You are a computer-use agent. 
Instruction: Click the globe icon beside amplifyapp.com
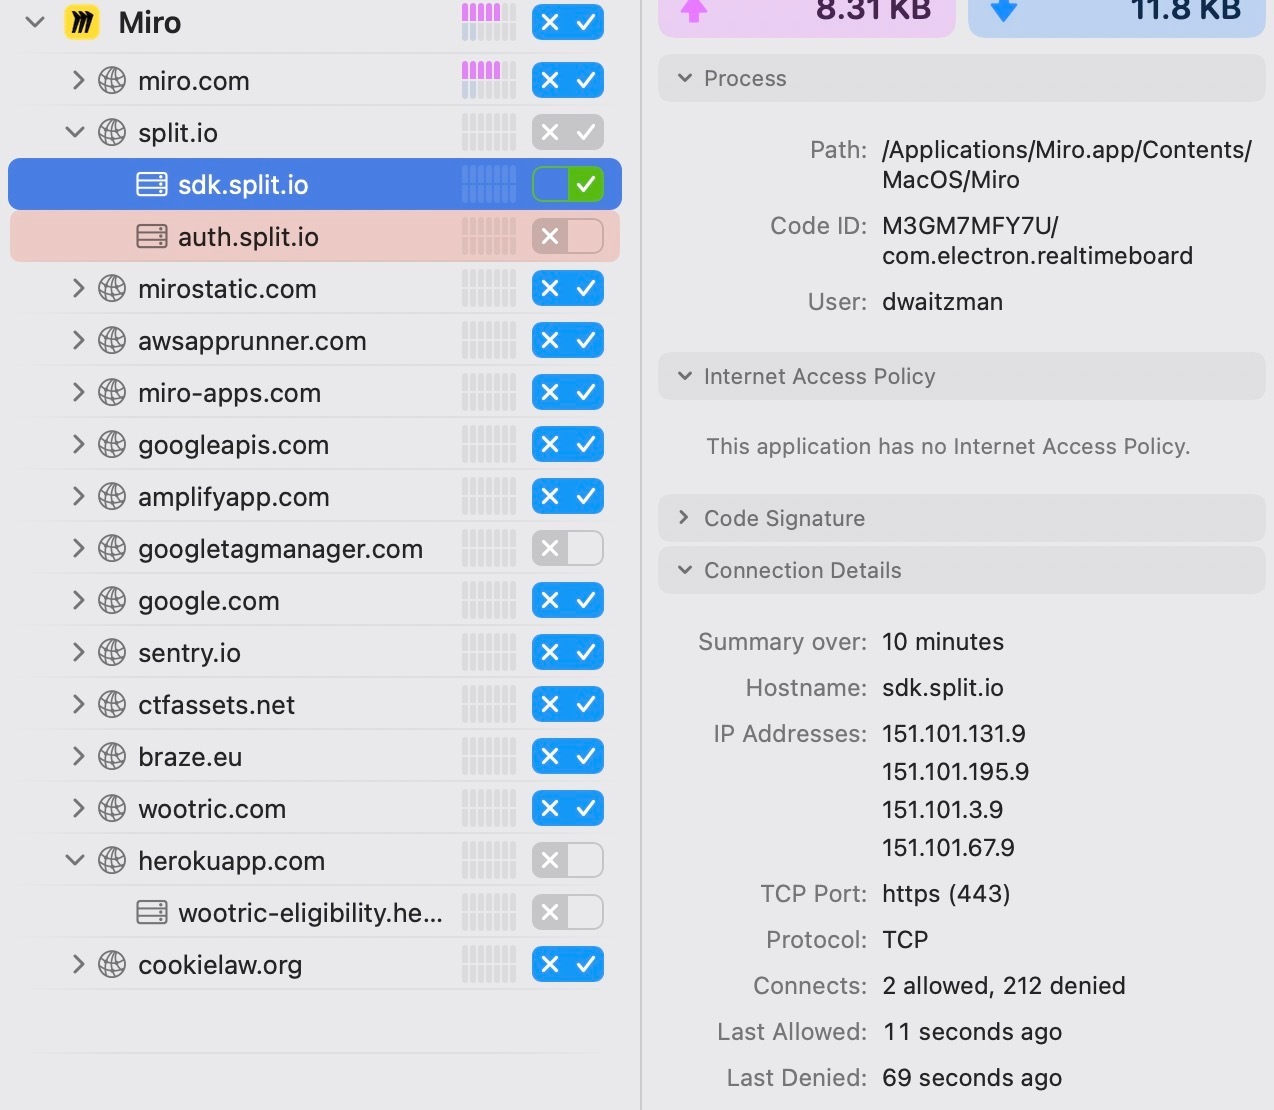pyautogui.click(x=112, y=496)
